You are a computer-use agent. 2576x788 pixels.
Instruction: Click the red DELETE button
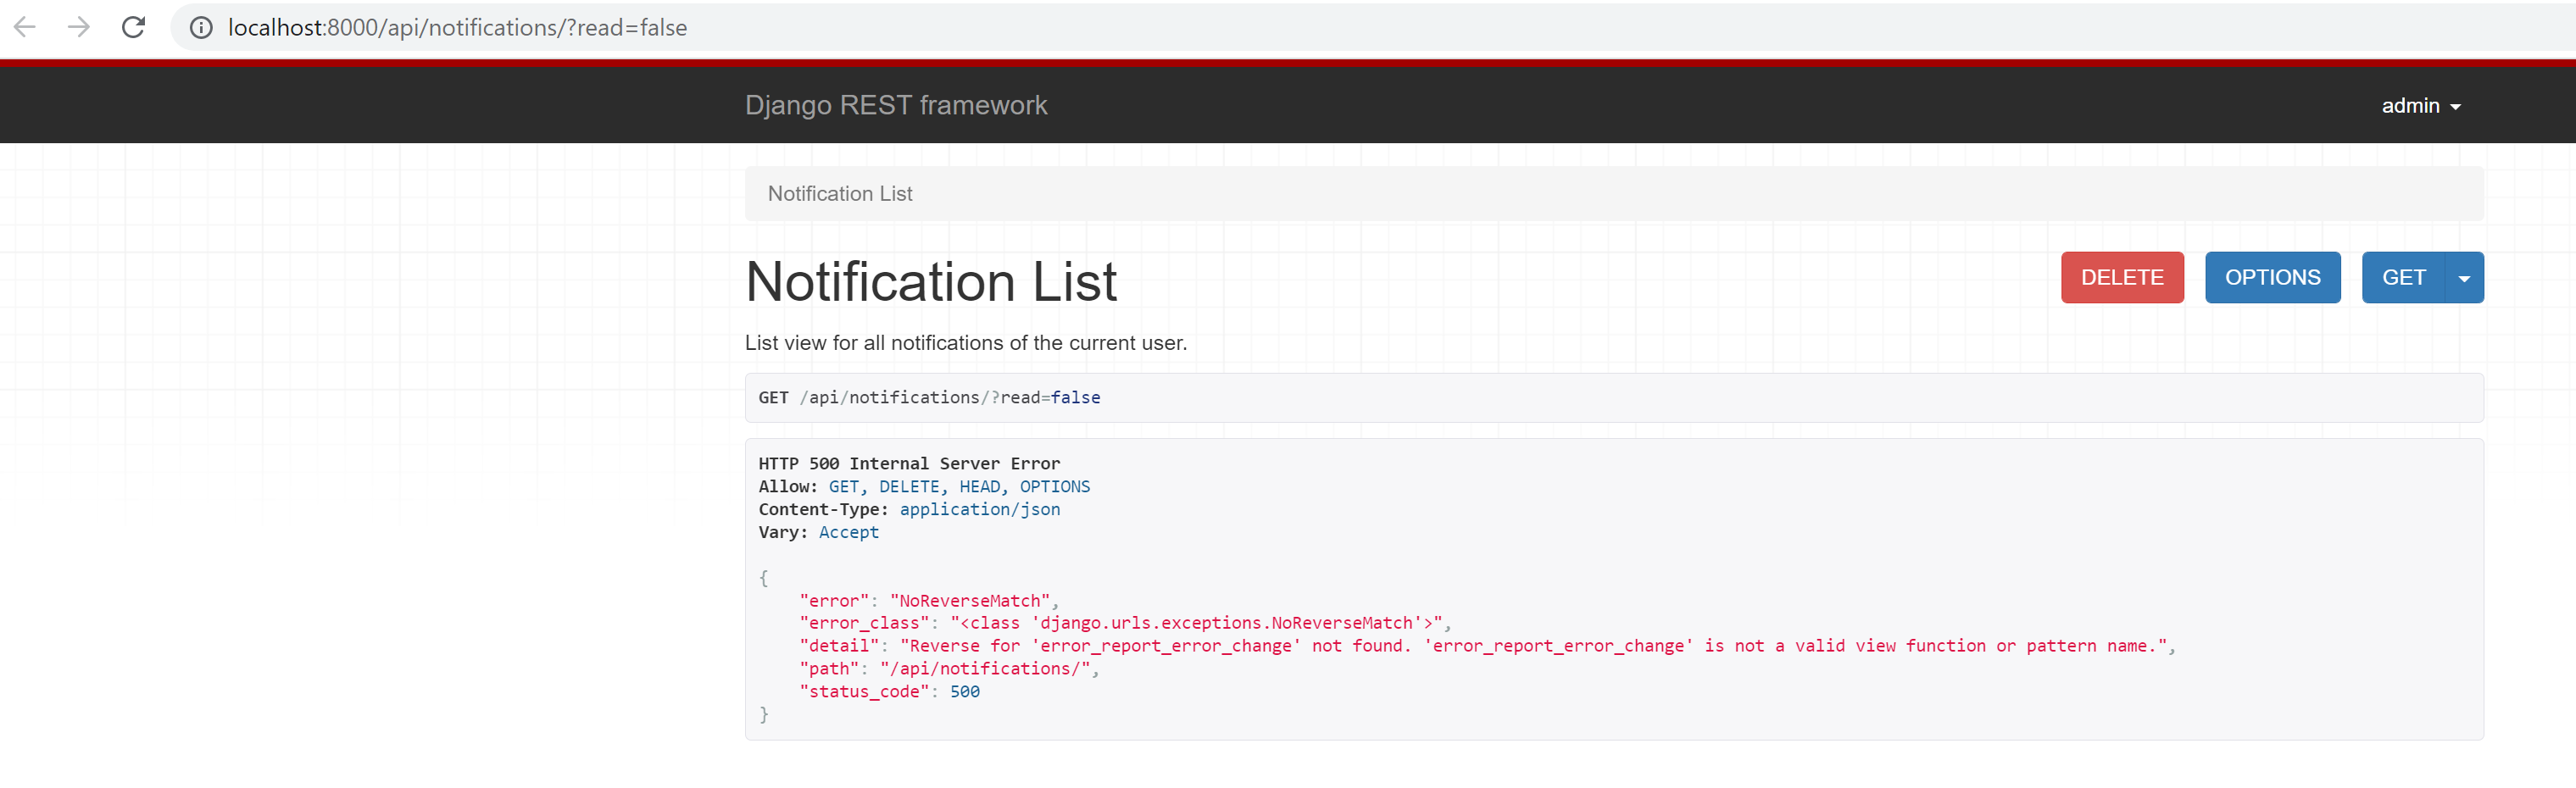2121,277
